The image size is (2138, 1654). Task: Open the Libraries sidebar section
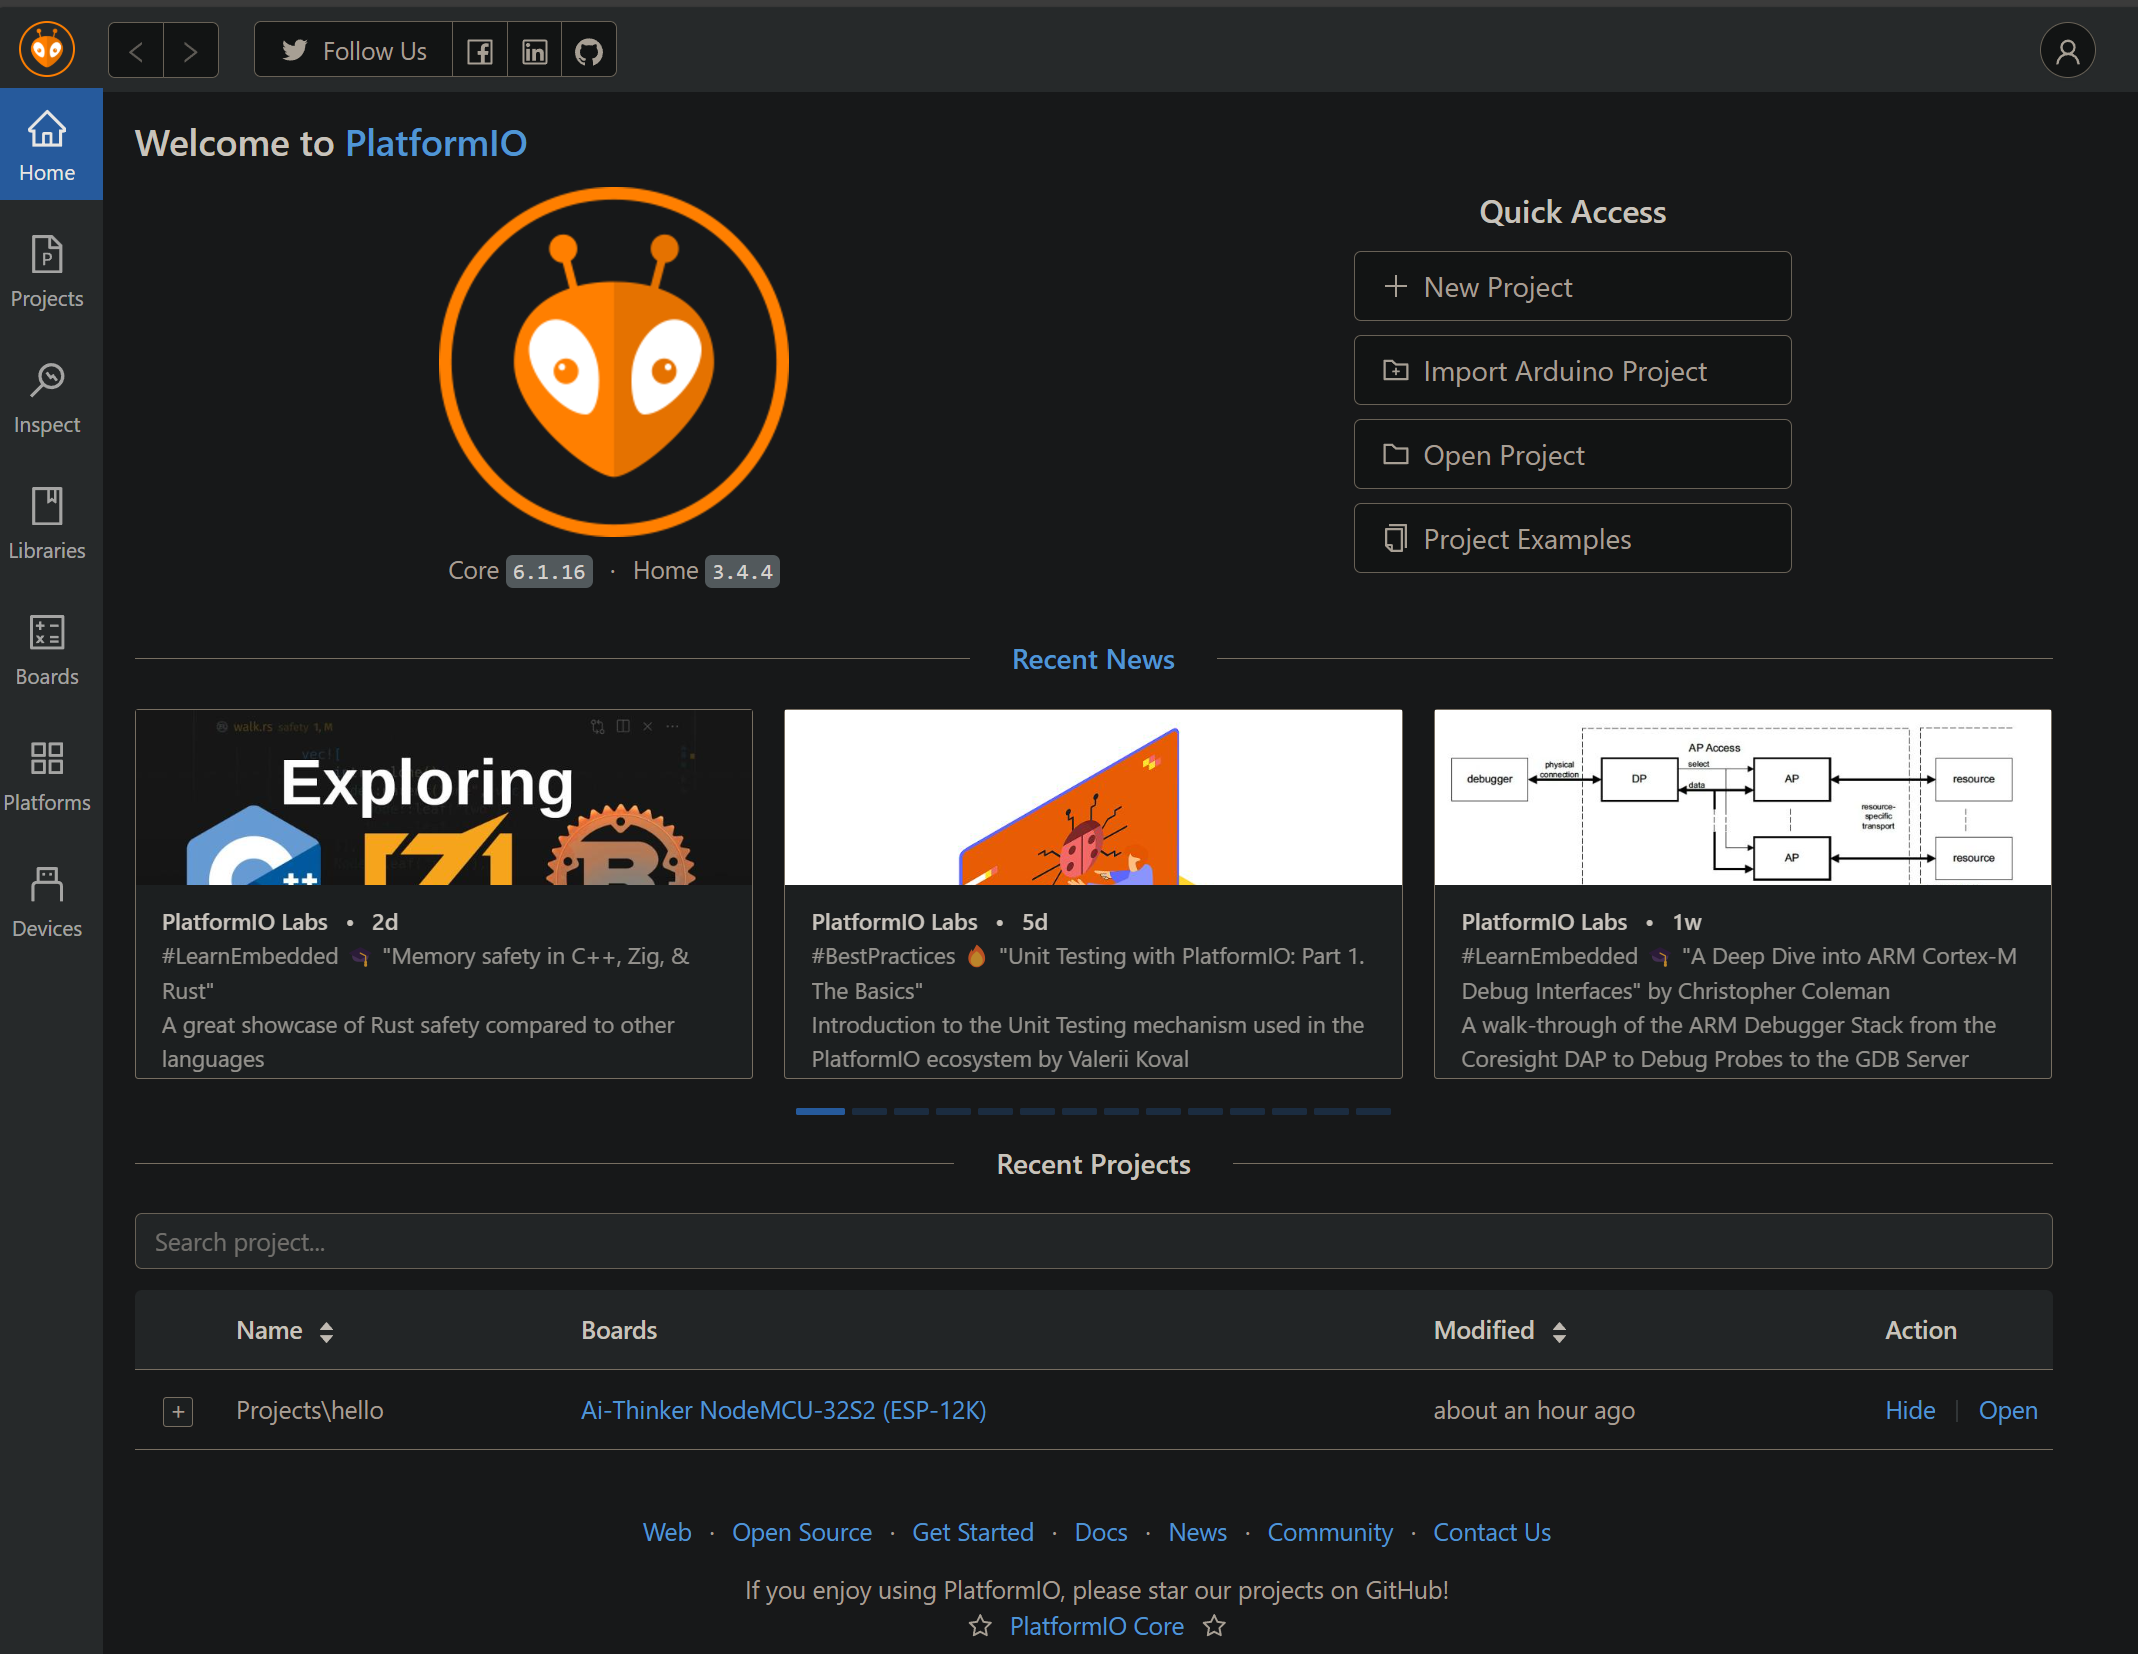47,524
